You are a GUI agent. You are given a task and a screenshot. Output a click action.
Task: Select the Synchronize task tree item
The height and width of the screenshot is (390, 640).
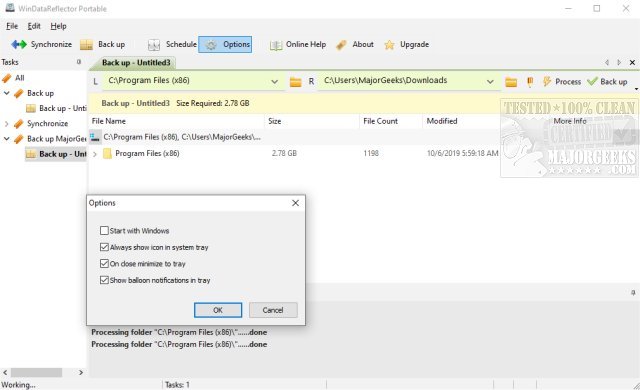(x=47, y=124)
